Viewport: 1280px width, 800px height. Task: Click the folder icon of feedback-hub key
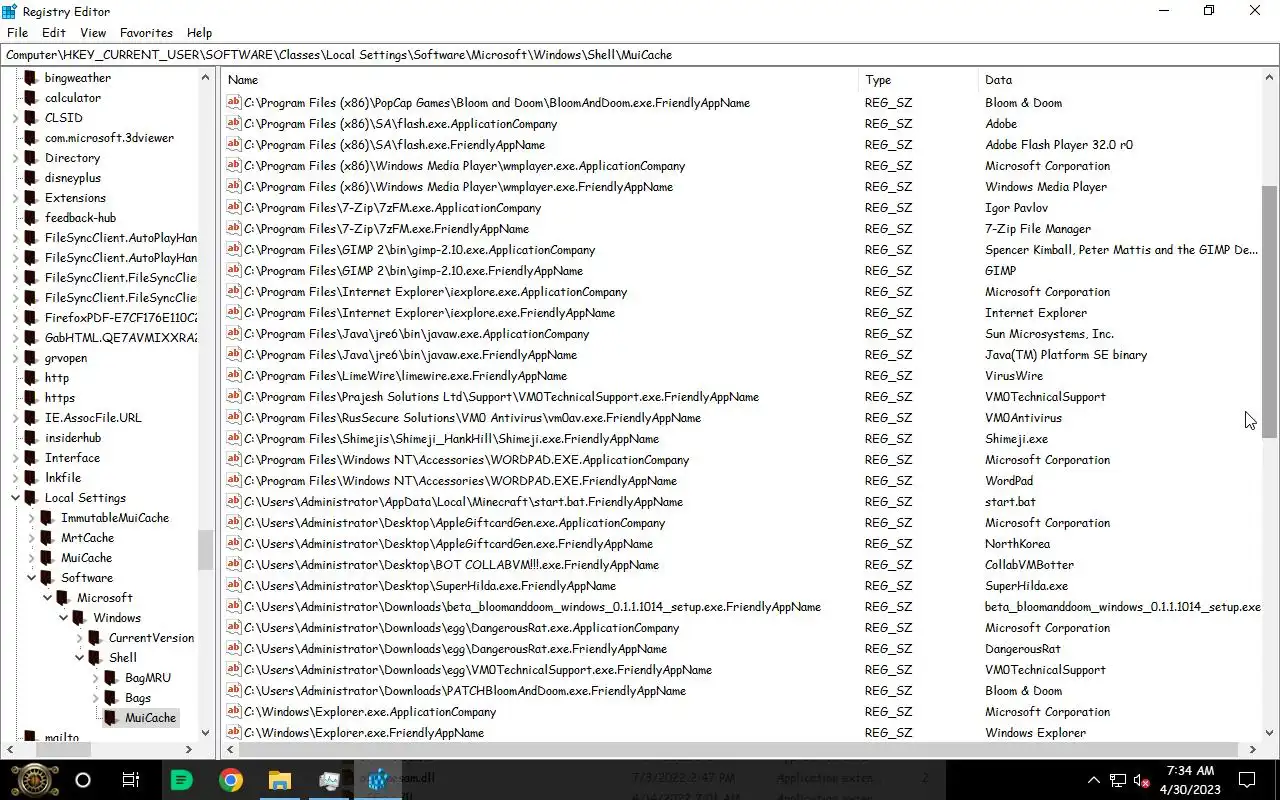coord(31,217)
